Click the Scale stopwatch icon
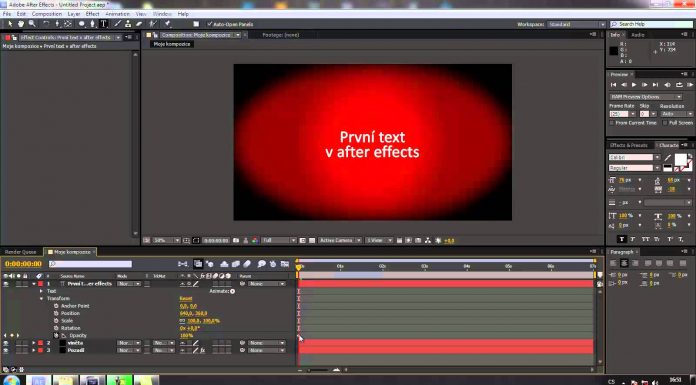 (56, 321)
